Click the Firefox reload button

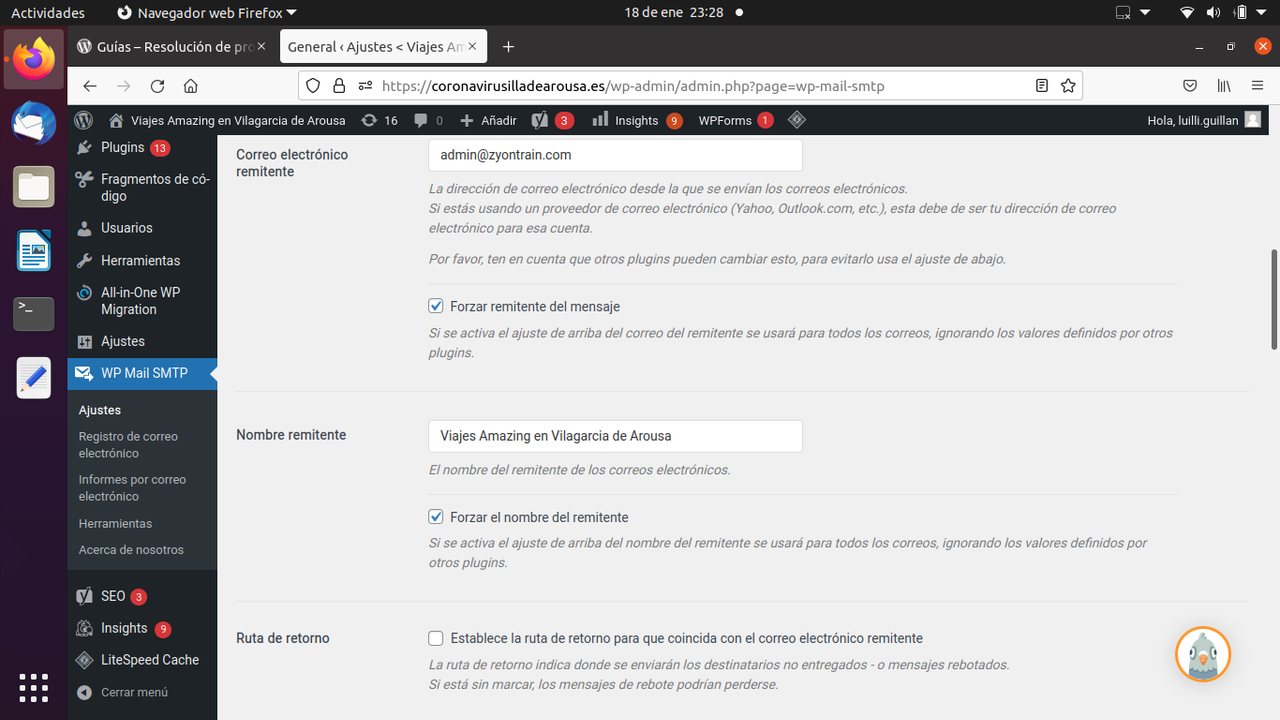pyautogui.click(x=157, y=86)
